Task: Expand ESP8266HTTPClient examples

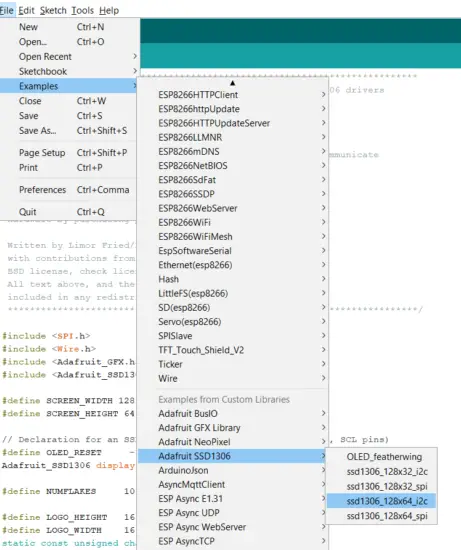Action: 233,95
